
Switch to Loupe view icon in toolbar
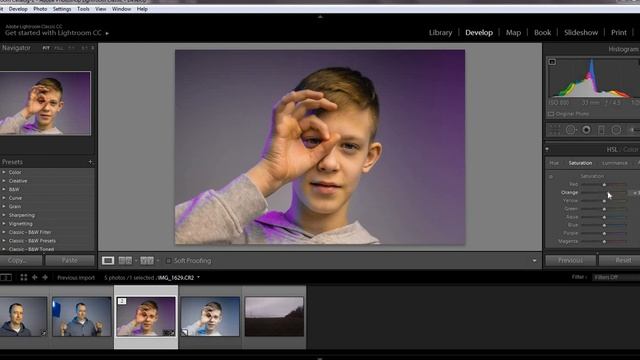click(x=108, y=260)
